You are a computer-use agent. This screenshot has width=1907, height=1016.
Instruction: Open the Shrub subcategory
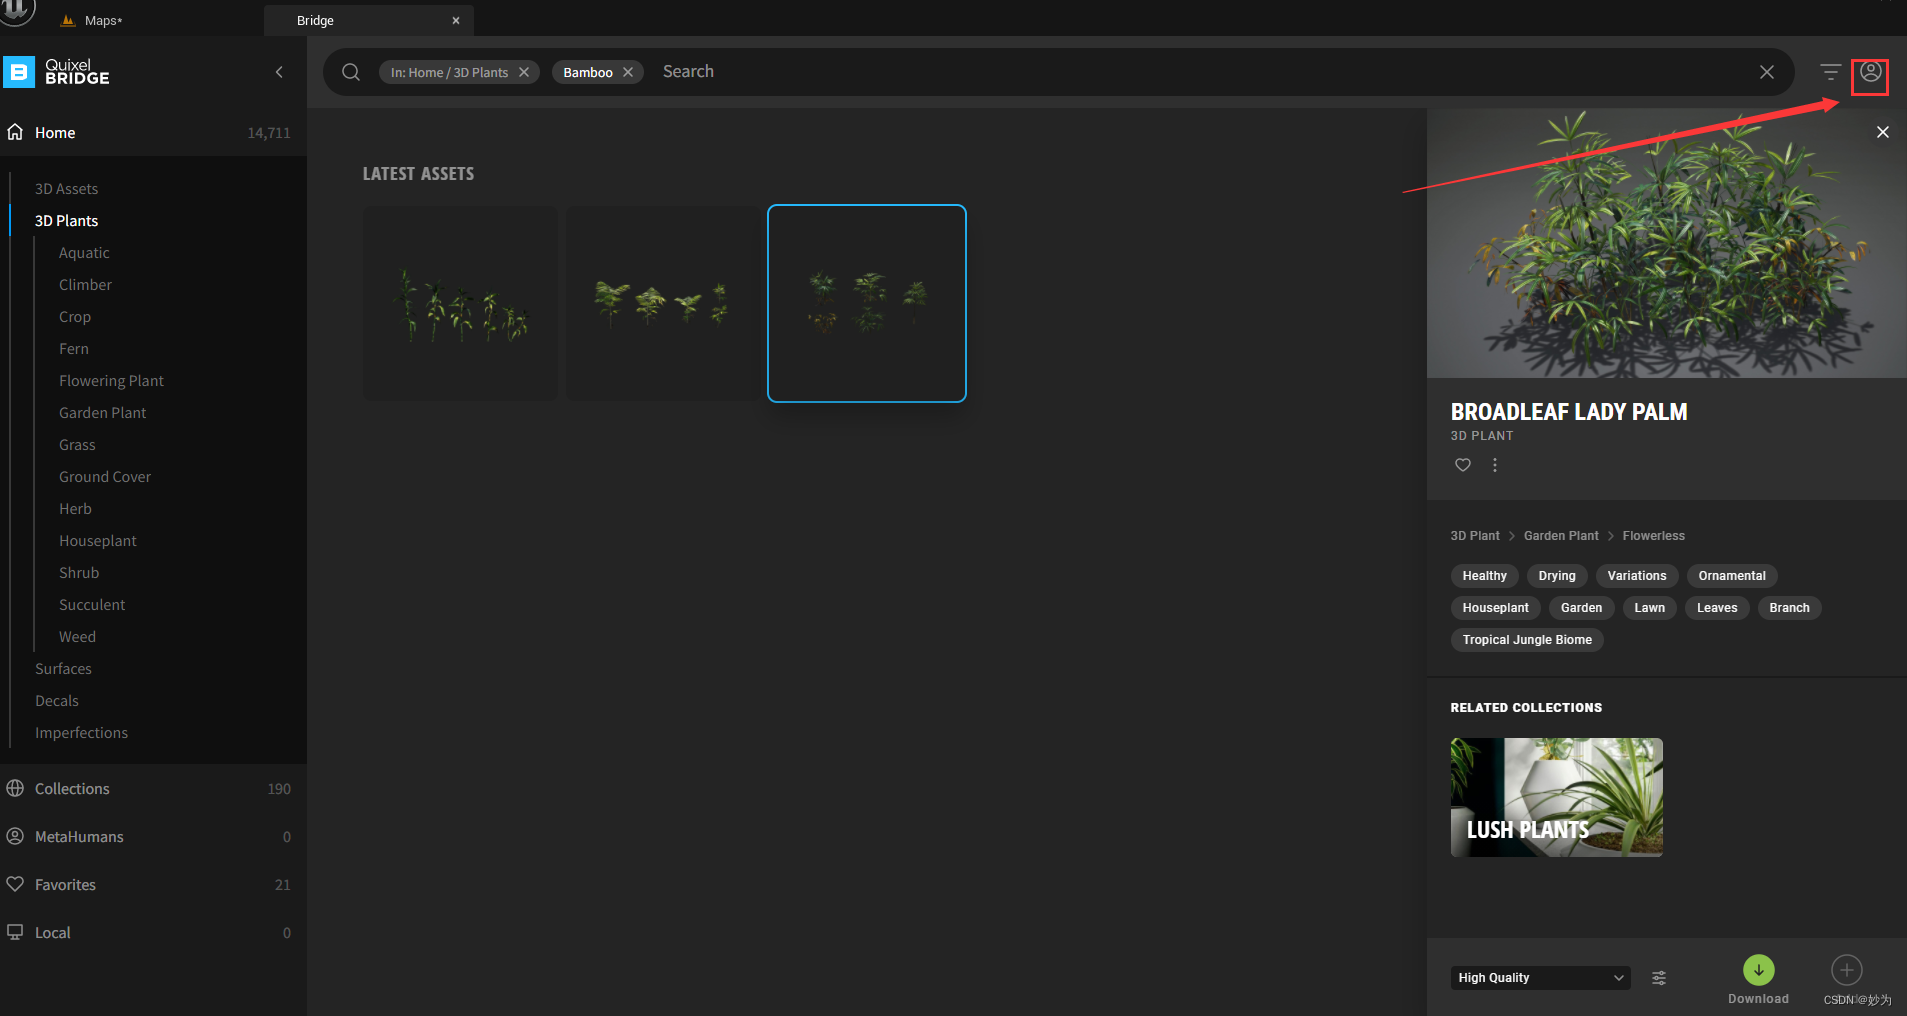[x=79, y=573]
